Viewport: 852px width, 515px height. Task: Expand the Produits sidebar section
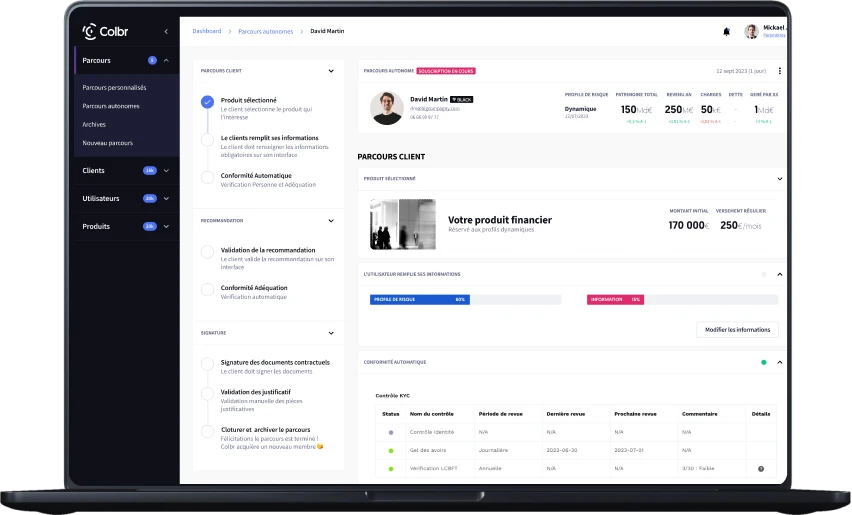(166, 226)
